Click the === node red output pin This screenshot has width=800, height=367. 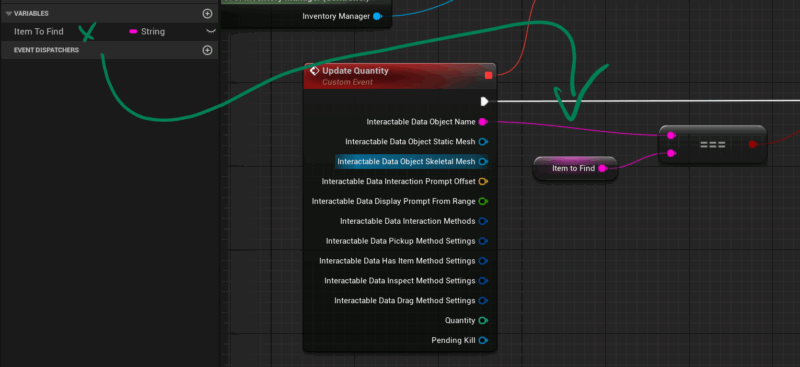(753, 144)
